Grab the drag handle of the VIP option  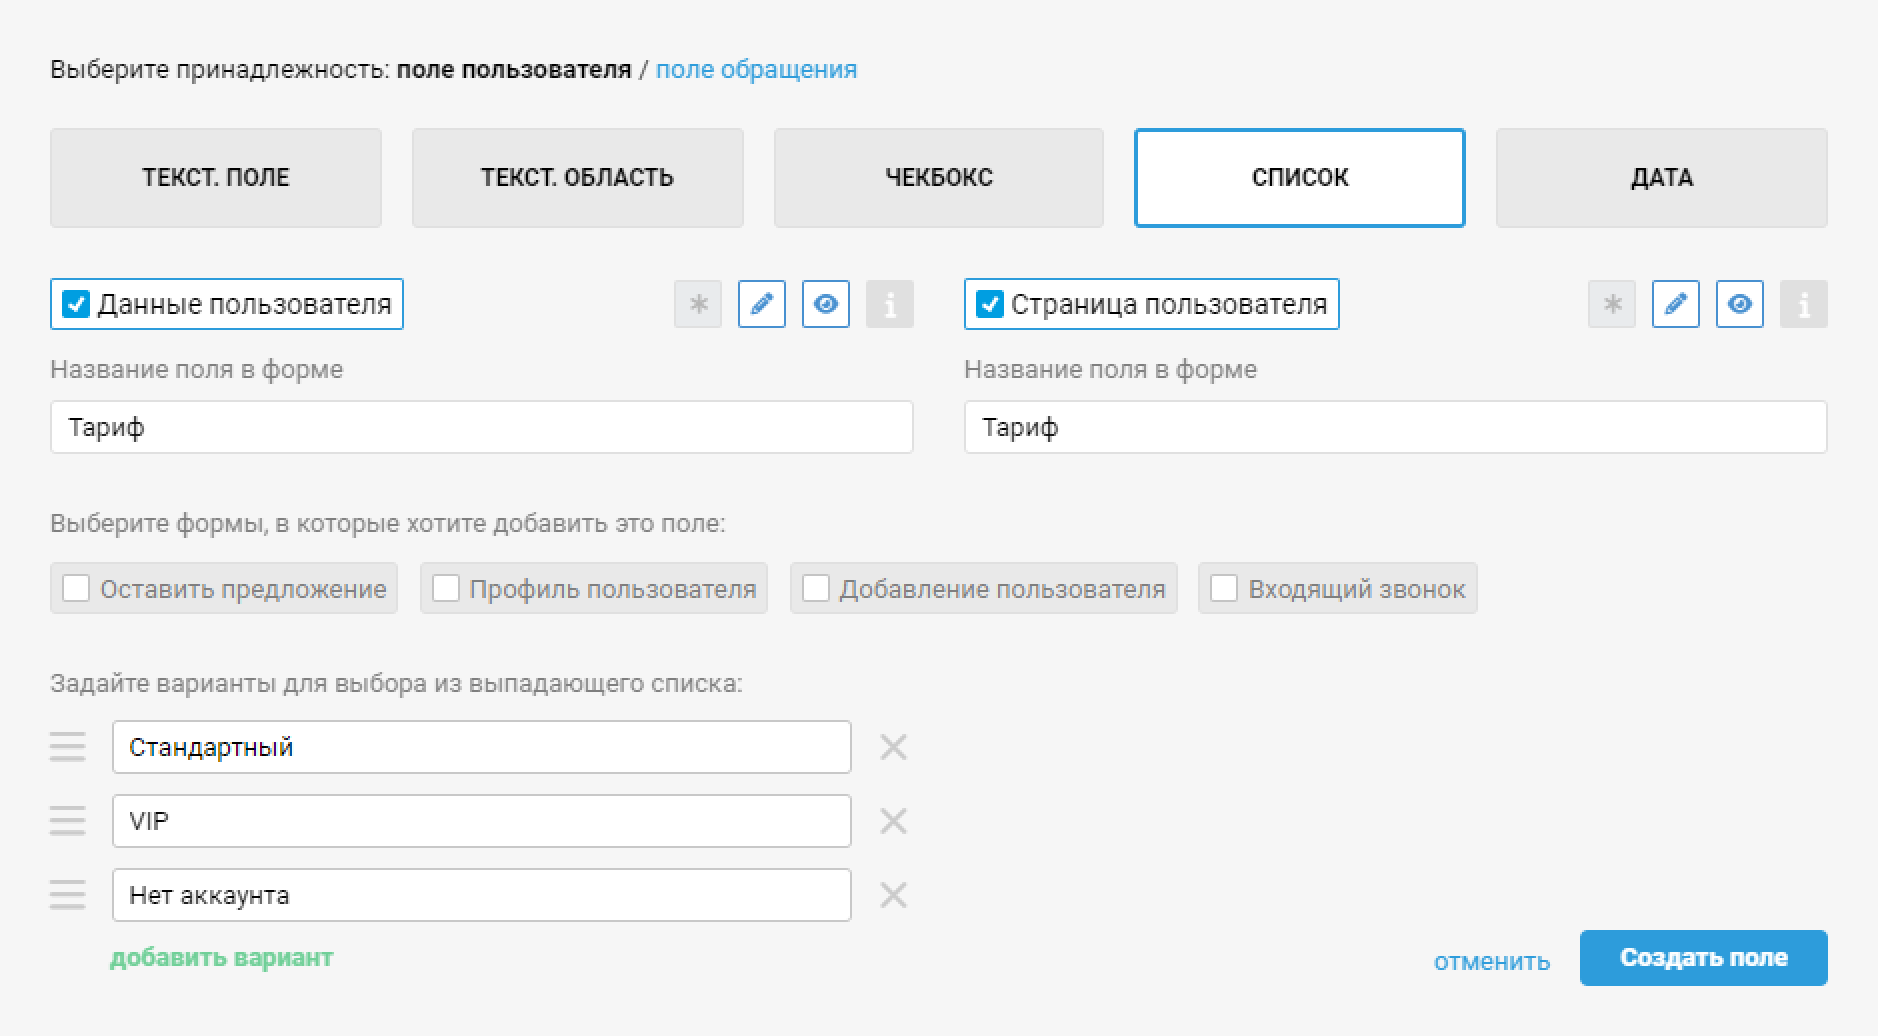click(x=67, y=821)
